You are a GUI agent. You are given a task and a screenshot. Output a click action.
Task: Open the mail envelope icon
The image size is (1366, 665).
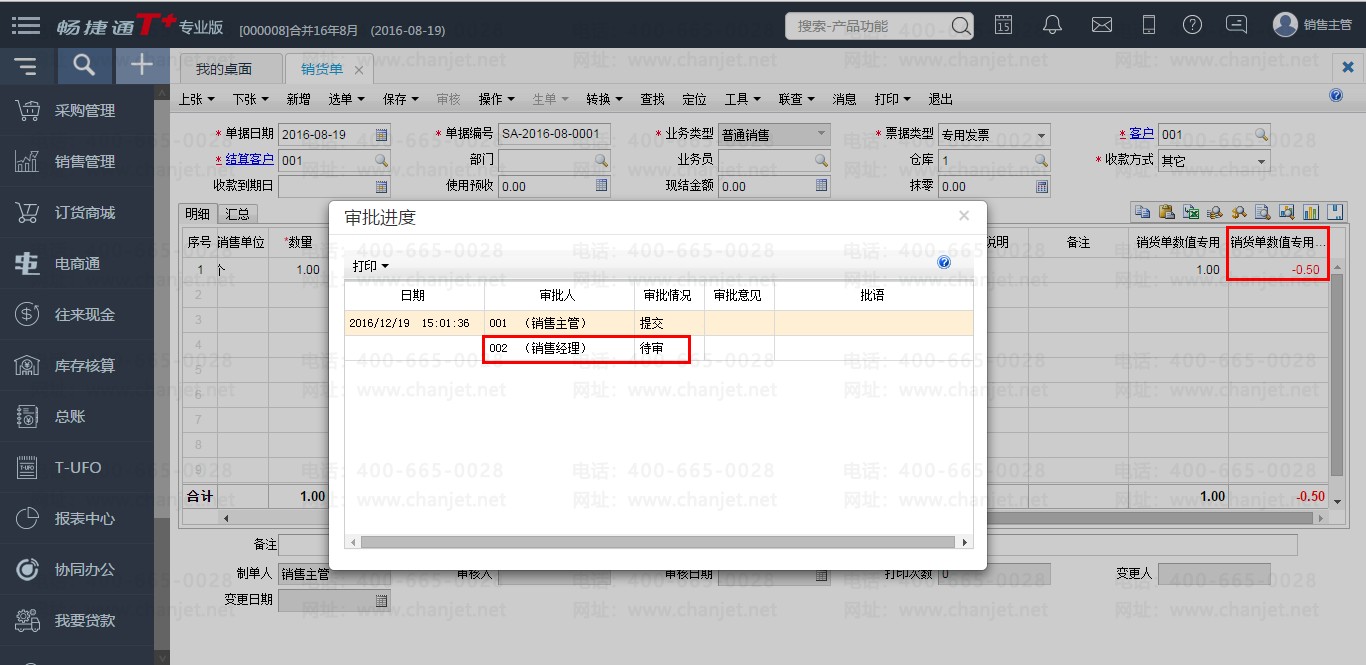coord(1101,25)
